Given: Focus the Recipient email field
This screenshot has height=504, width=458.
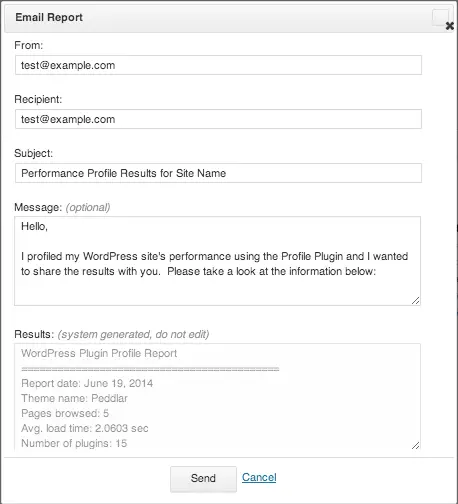Looking at the screenshot, I should pos(218,119).
